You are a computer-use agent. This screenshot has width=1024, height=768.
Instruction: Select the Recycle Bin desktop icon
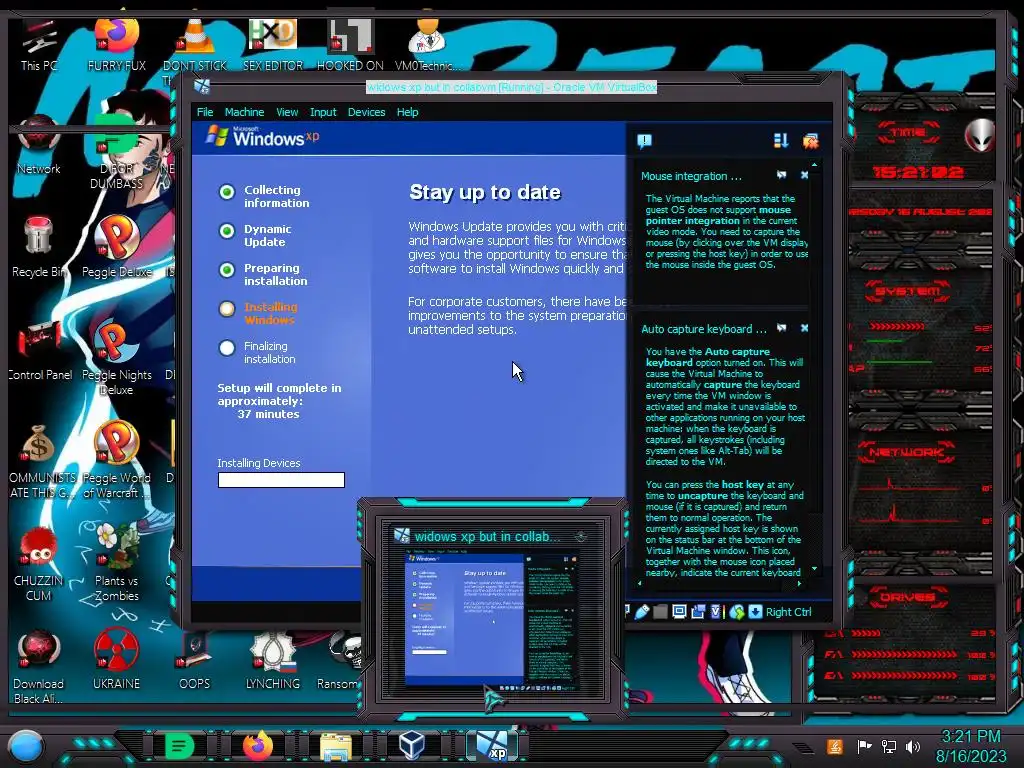39,247
